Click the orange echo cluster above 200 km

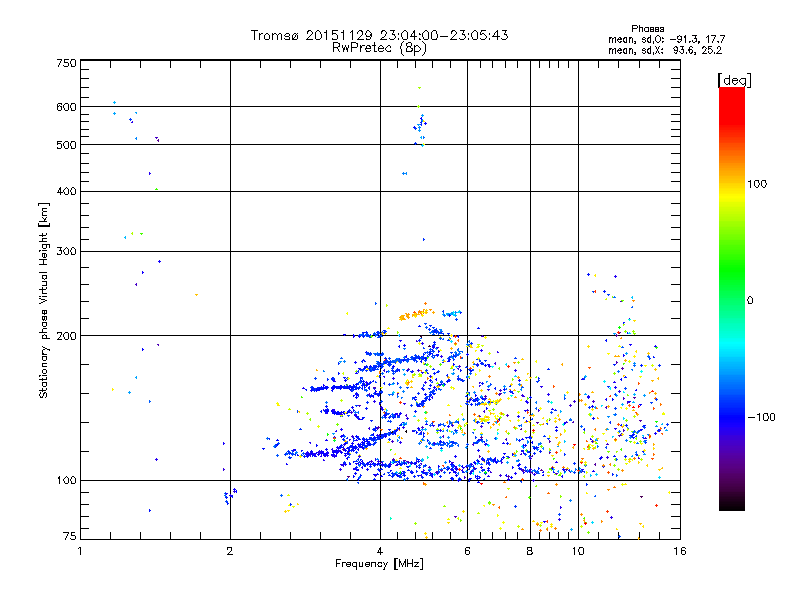coord(416,313)
